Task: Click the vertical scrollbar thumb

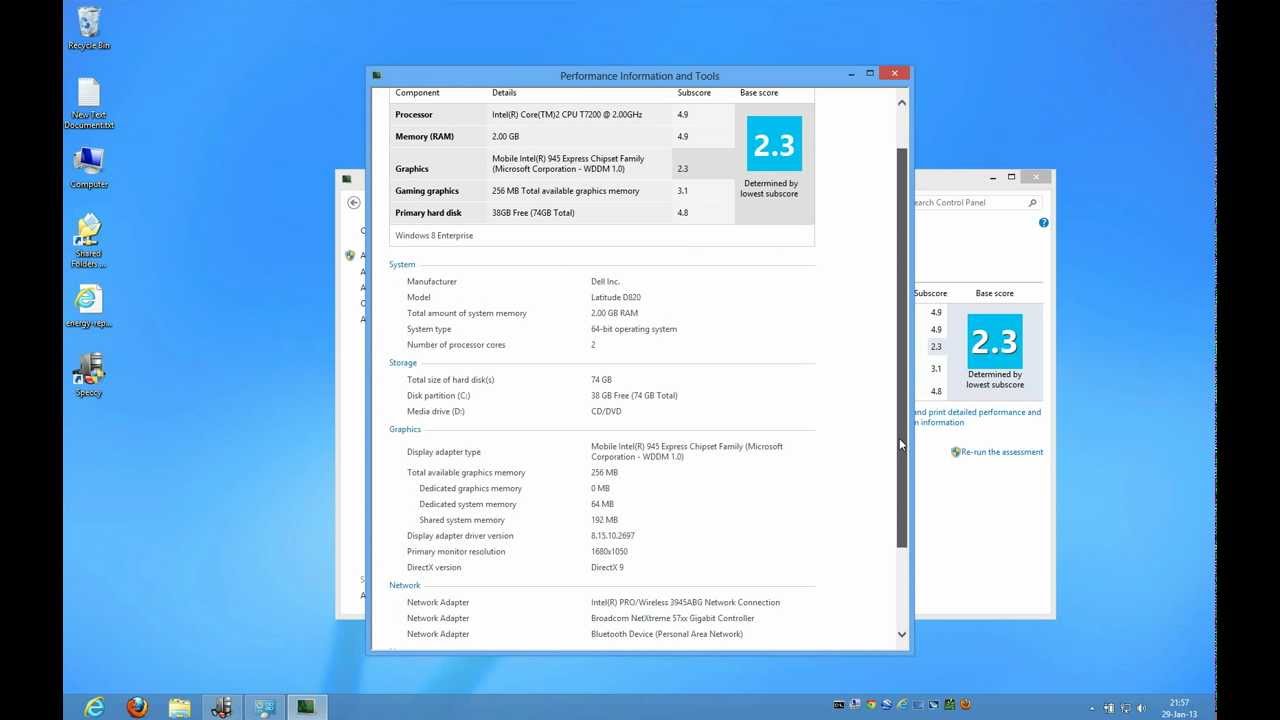Action: point(901,347)
